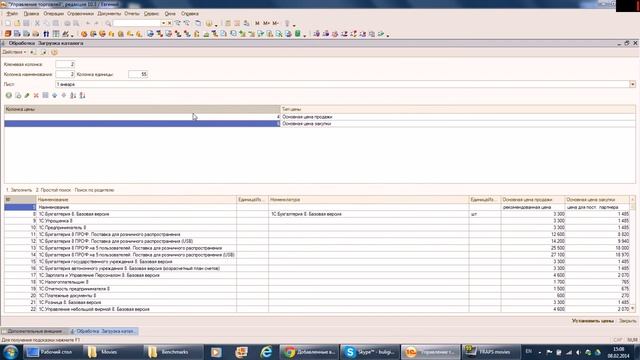Click the M- memory subtract icon

pos(276,23)
